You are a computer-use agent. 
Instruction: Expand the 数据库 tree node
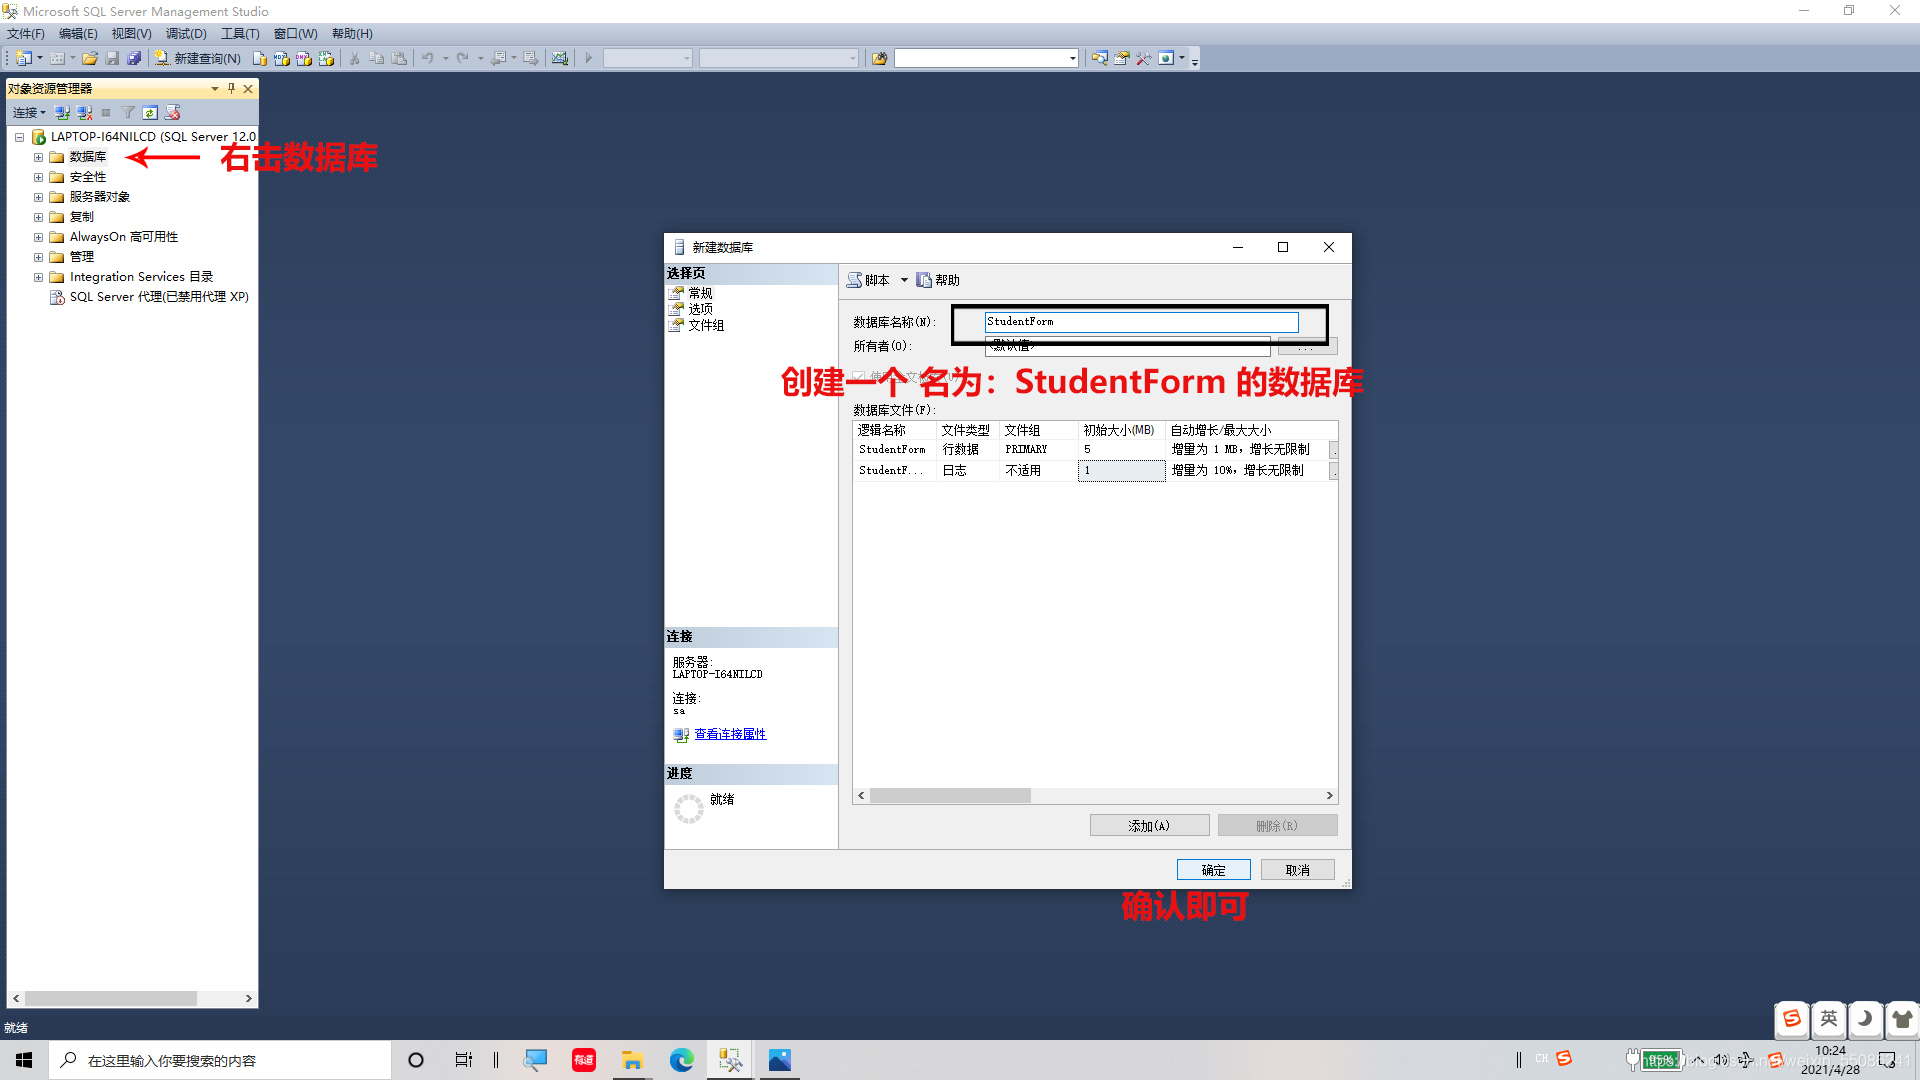38,157
